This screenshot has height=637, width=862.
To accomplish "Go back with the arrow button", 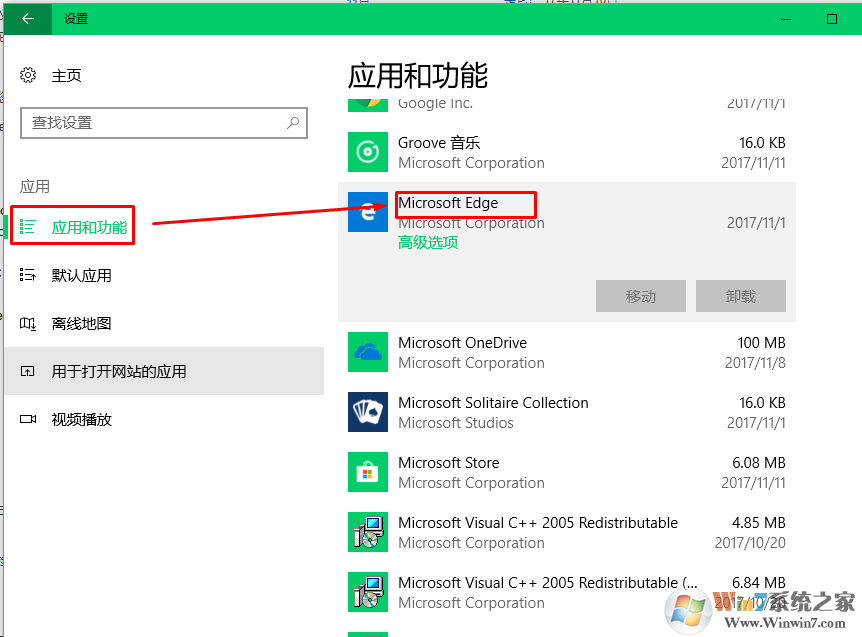I will (27, 19).
